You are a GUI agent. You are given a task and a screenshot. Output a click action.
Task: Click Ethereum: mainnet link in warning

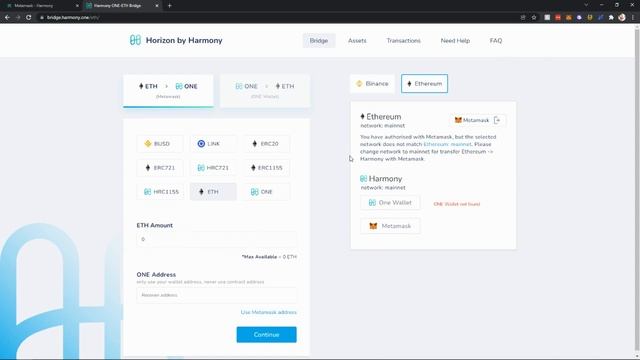pos(447,144)
